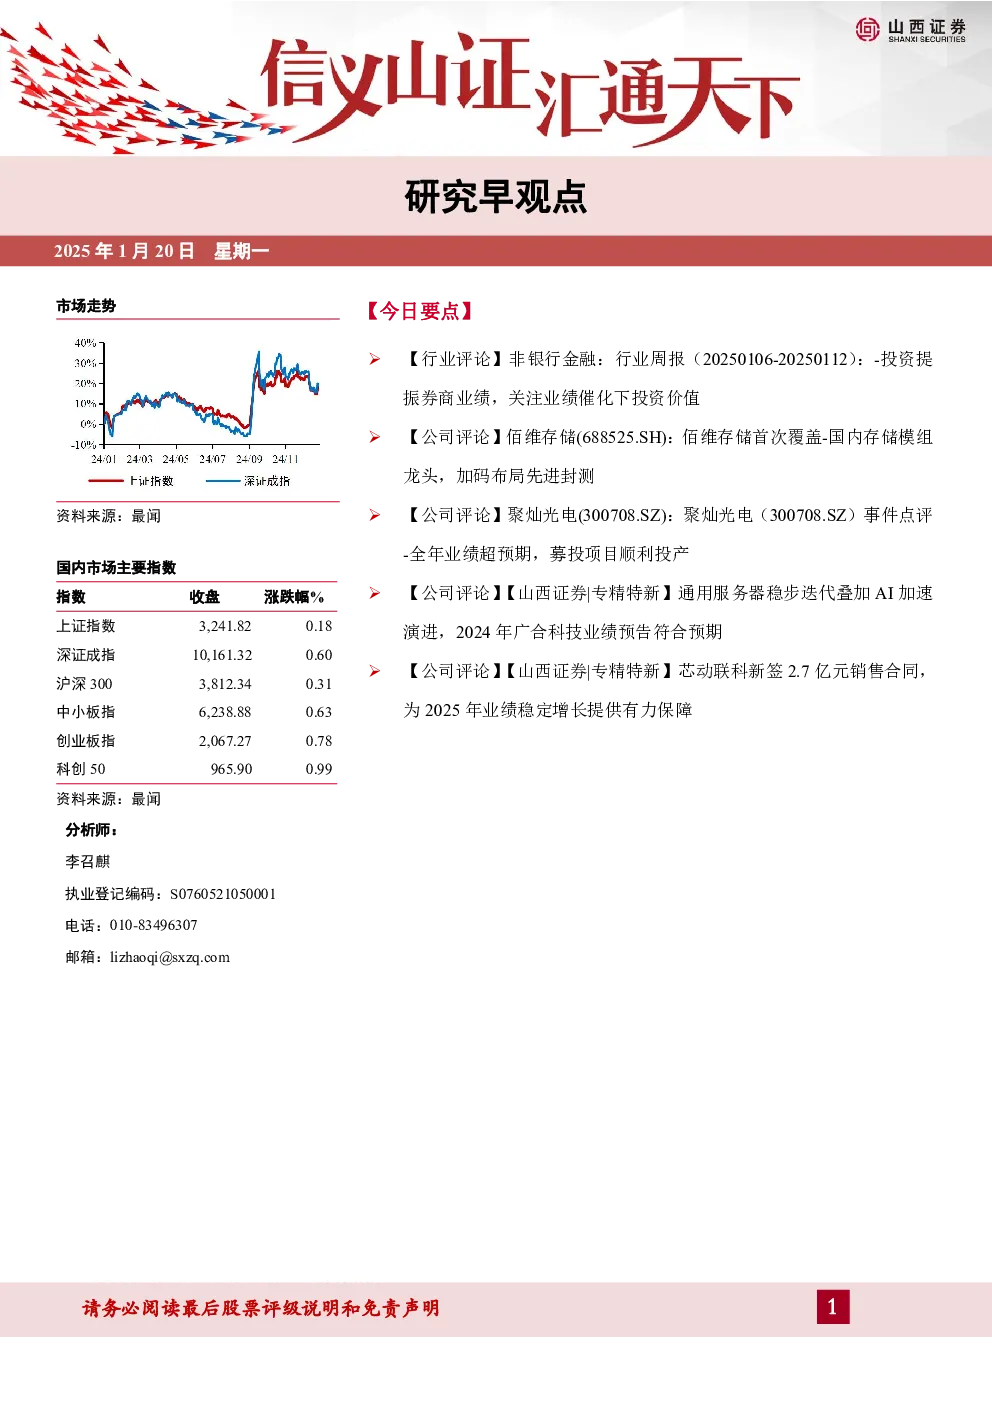
Task: Click the 市场走势 section heading
Action: (86, 306)
